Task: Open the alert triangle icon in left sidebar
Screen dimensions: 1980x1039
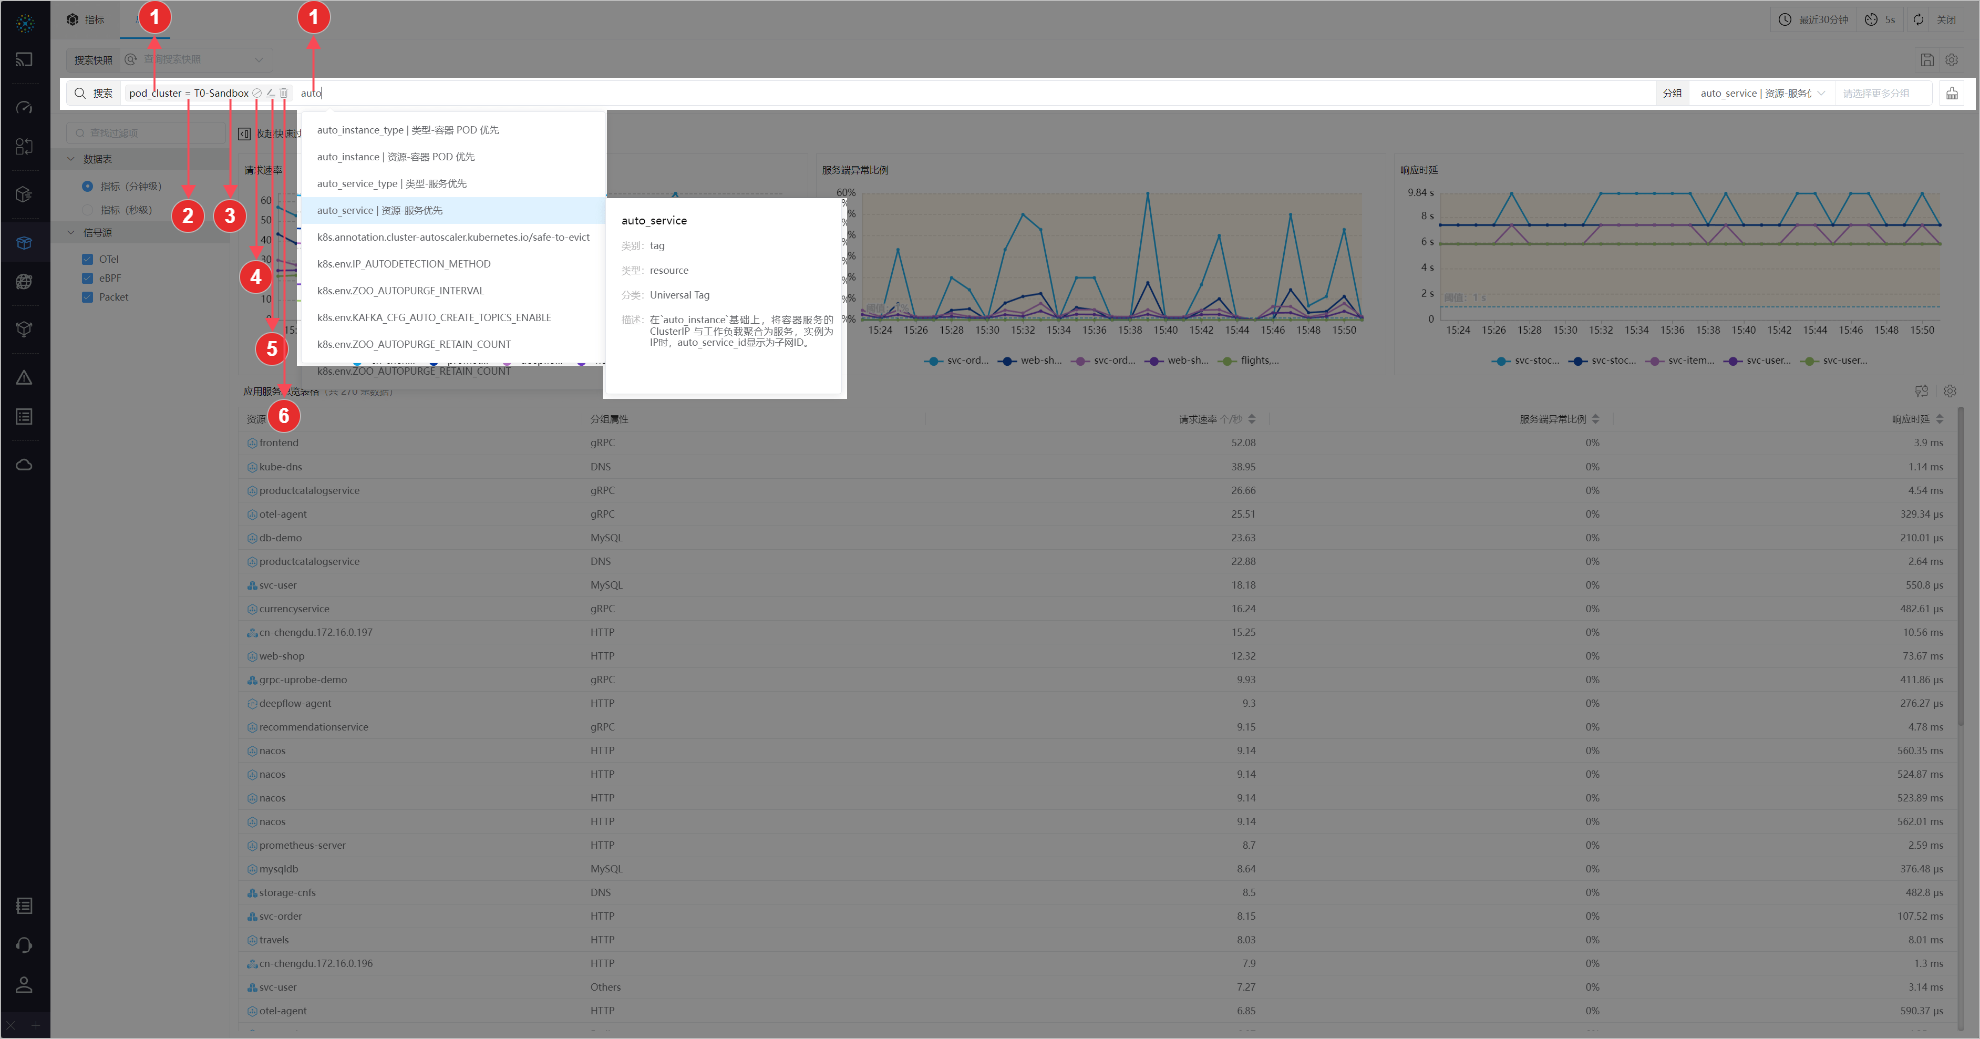Action: tap(25, 378)
